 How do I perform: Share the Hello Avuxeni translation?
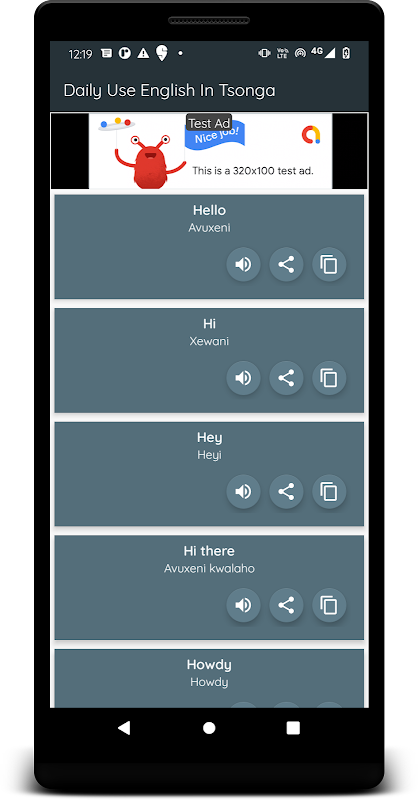[286, 265]
